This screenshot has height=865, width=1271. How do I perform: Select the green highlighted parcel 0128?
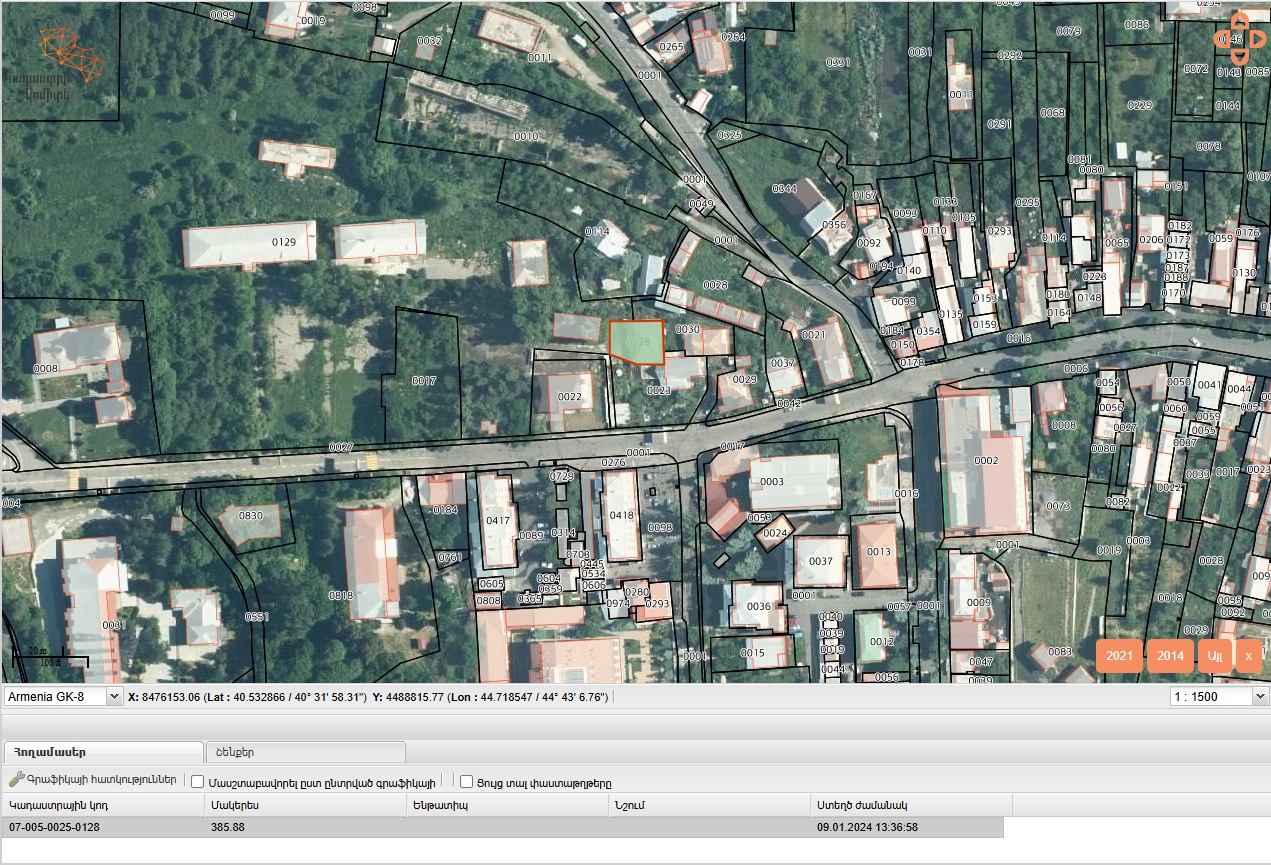tap(637, 340)
